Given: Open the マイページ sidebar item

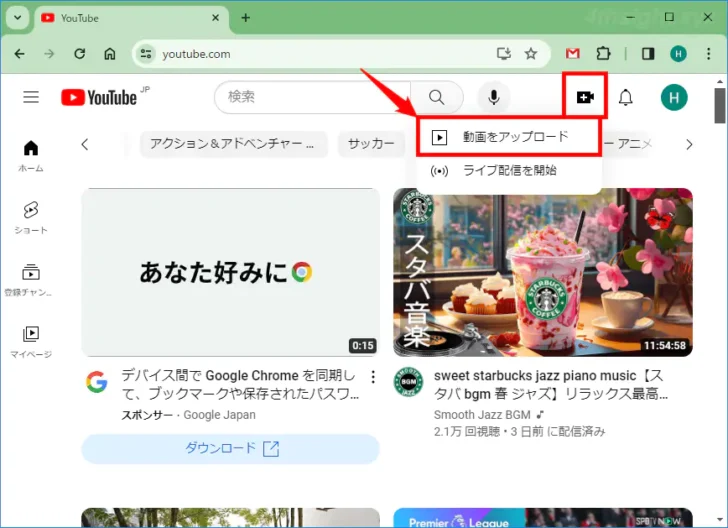Looking at the screenshot, I should click(31, 342).
